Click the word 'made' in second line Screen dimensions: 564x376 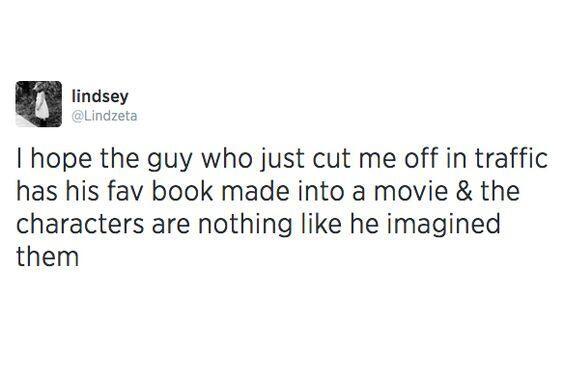click(255, 191)
